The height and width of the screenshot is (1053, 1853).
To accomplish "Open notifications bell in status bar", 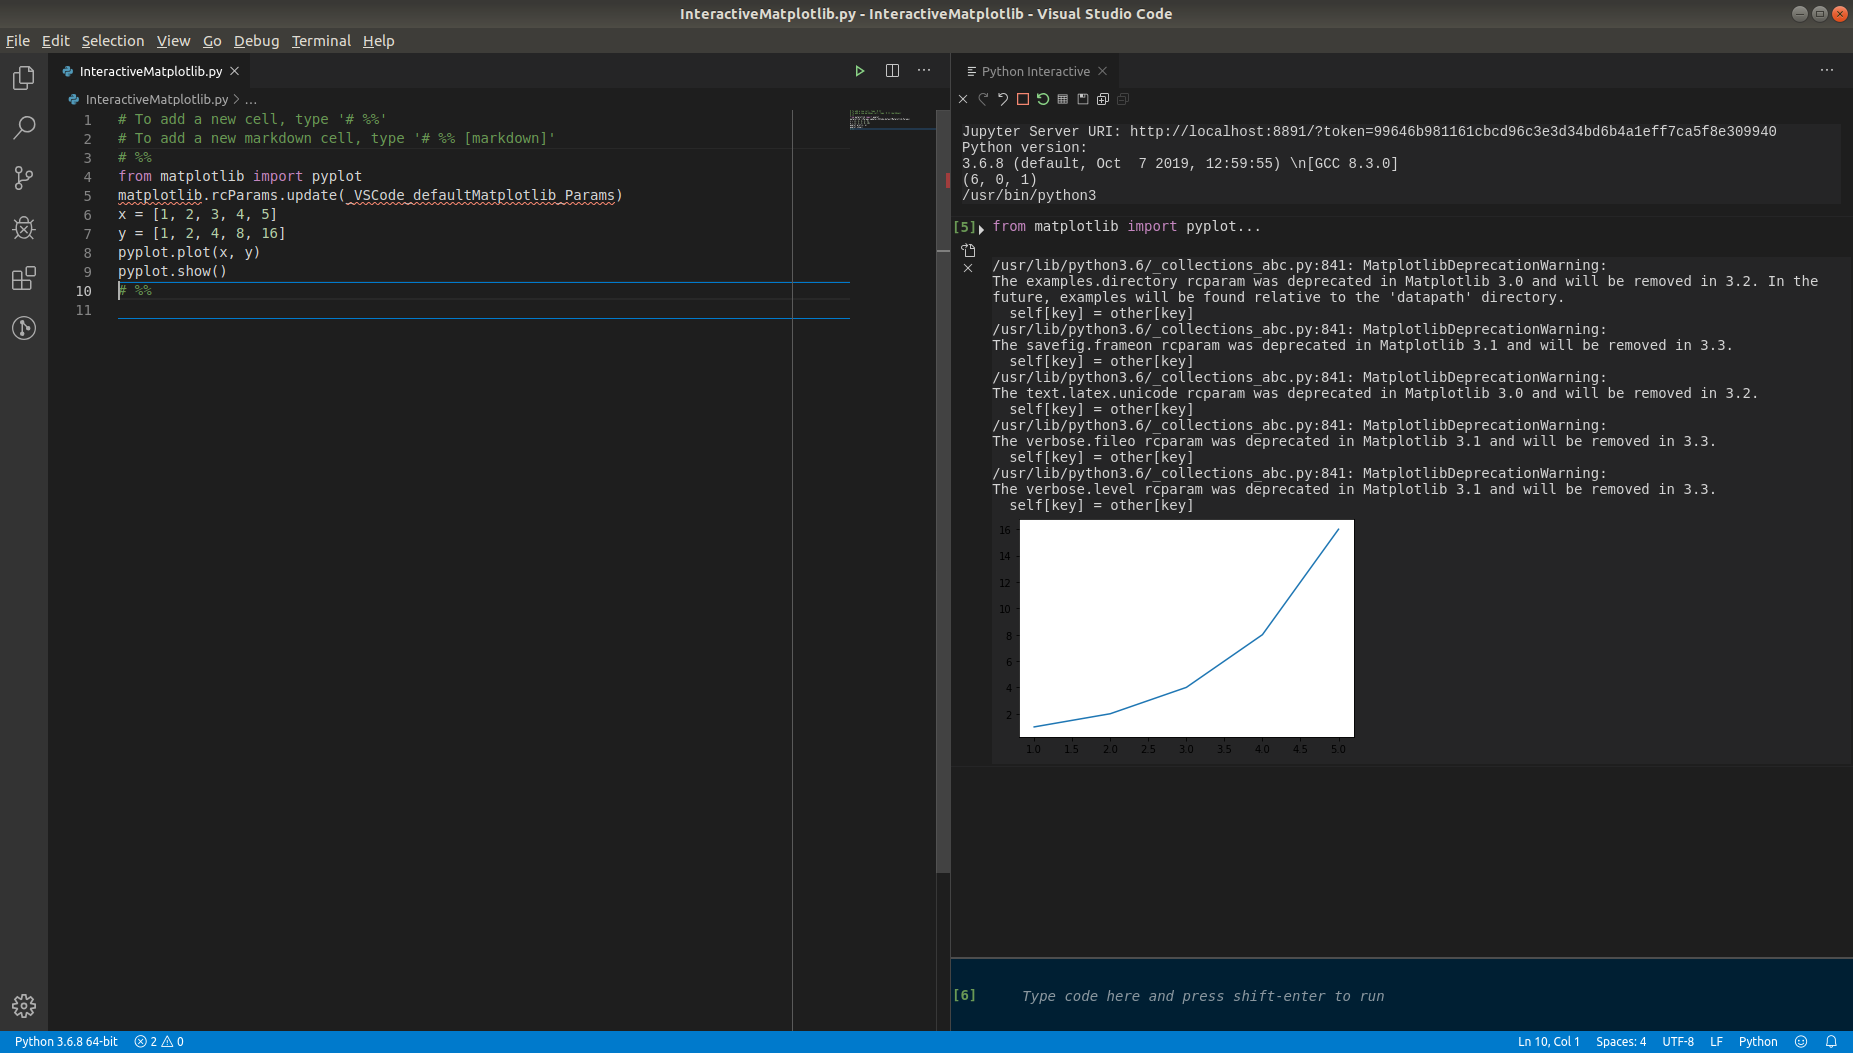I will 1831,1042.
